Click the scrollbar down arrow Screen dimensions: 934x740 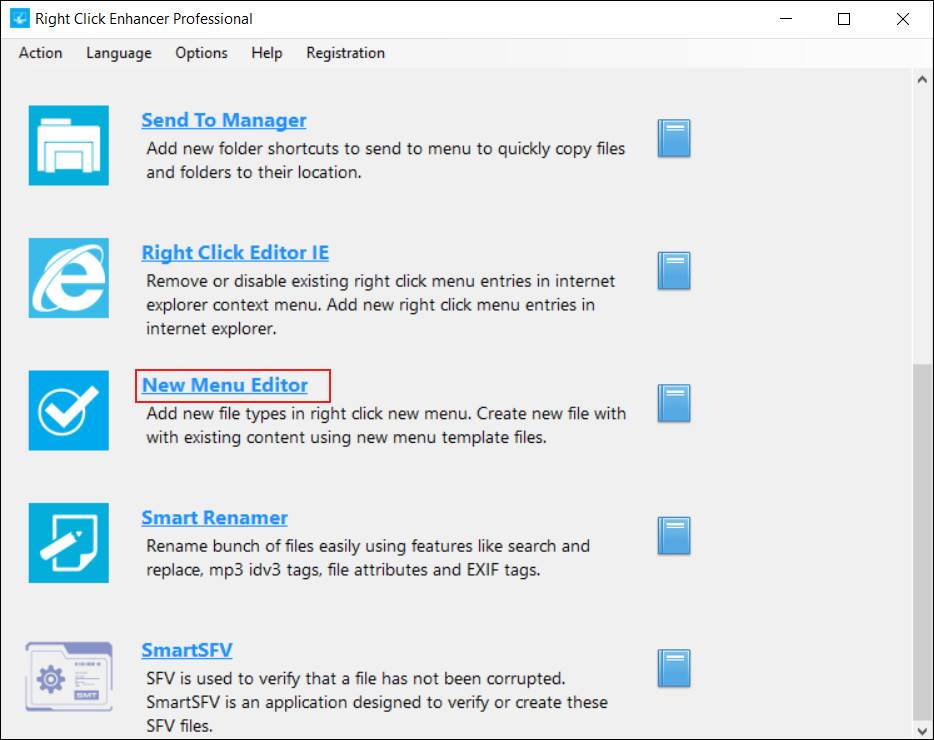(x=922, y=732)
